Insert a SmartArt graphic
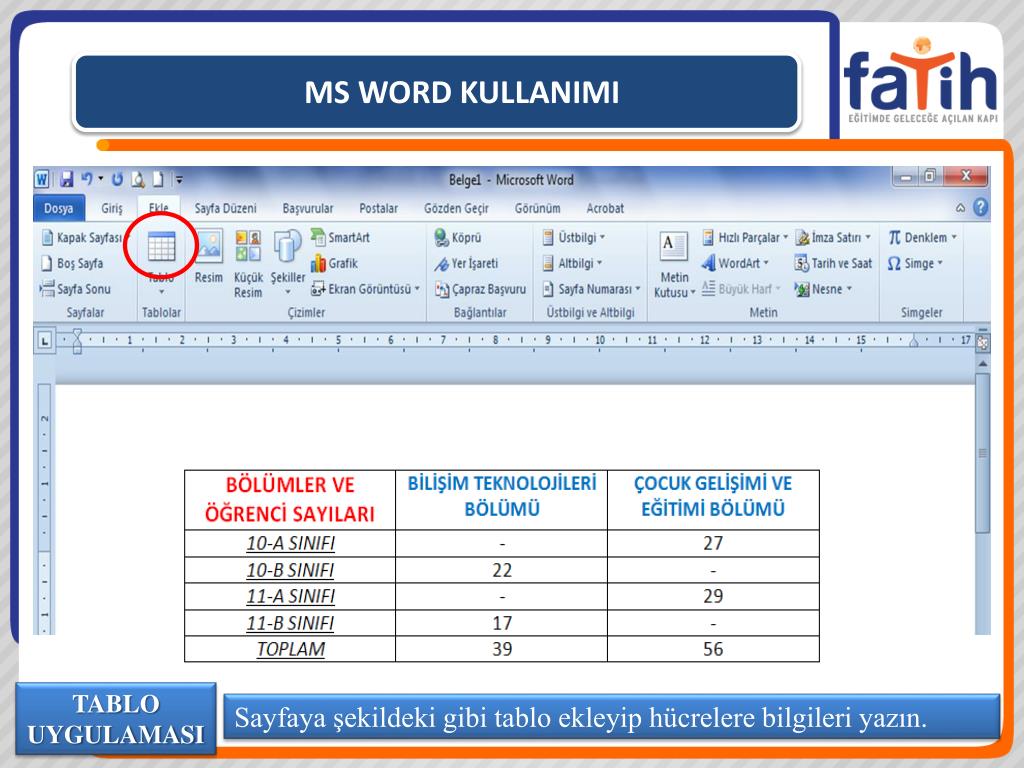1024x768 pixels. point(340,237)
